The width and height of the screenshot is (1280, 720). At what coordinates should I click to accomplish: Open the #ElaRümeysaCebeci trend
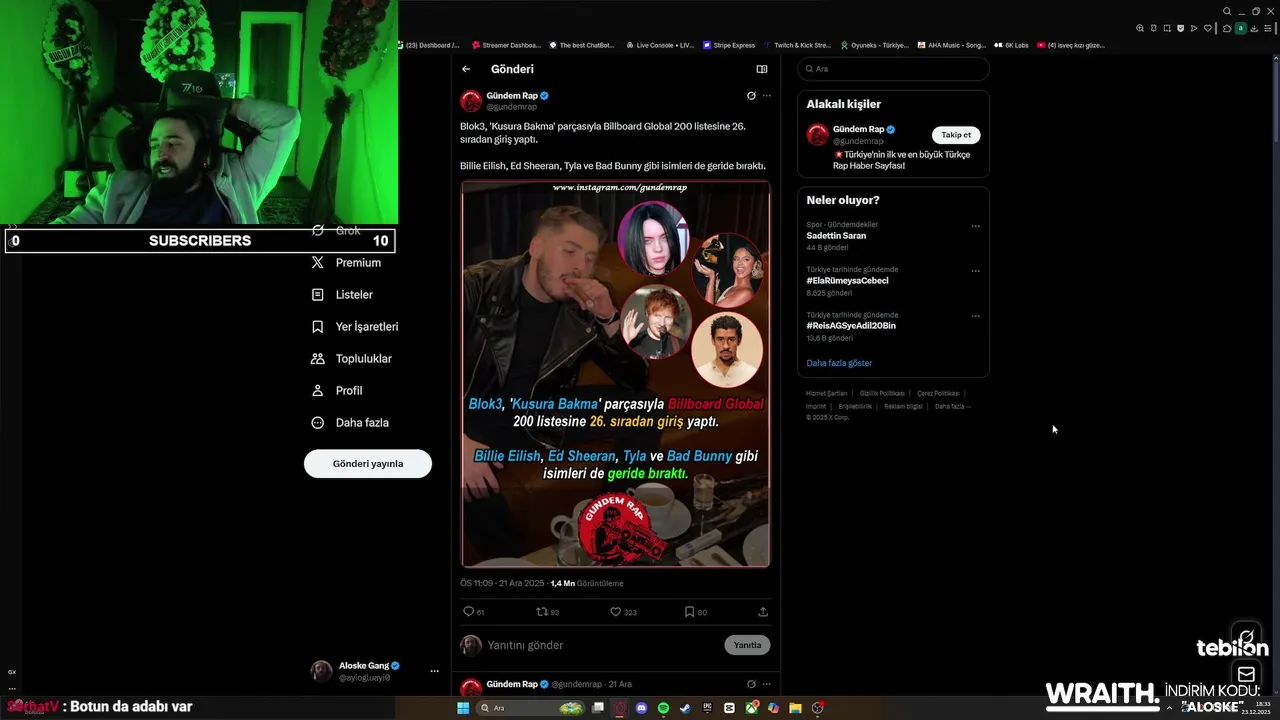847,281
